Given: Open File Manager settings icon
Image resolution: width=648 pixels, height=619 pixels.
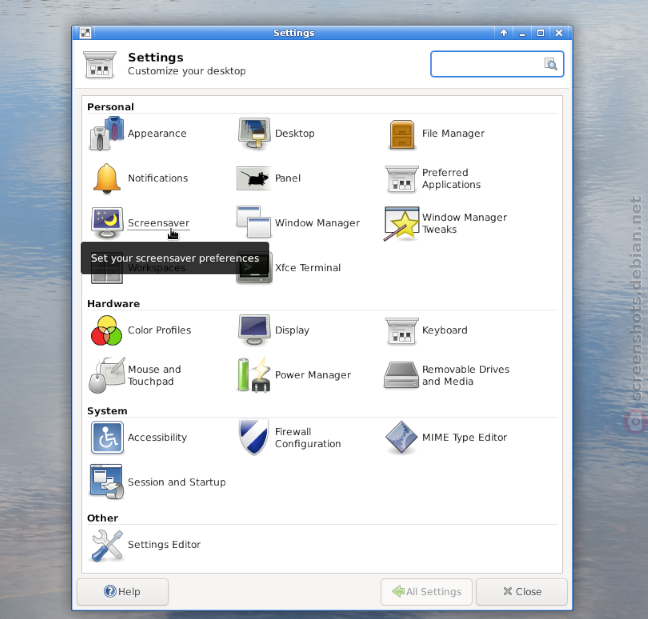Looking at the screenshot, I should click(x=402, y=134).
